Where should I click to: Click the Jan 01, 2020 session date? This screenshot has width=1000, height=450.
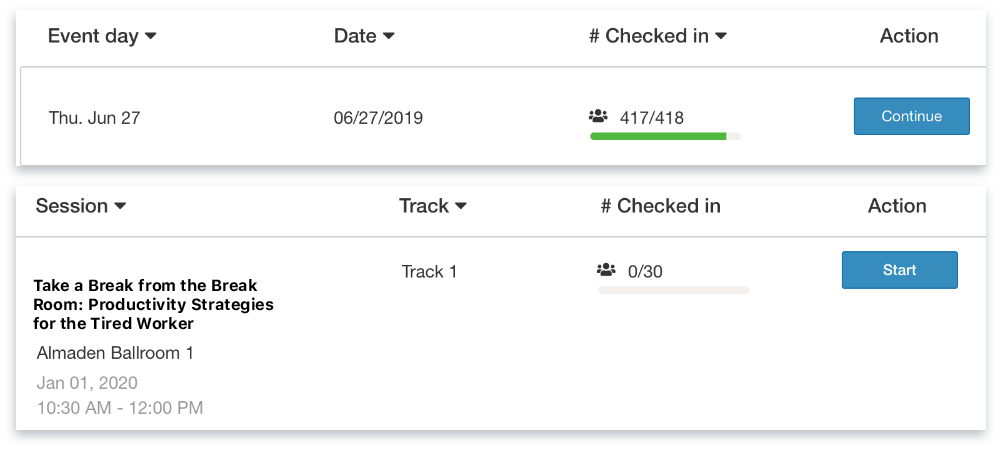(87, 383)
